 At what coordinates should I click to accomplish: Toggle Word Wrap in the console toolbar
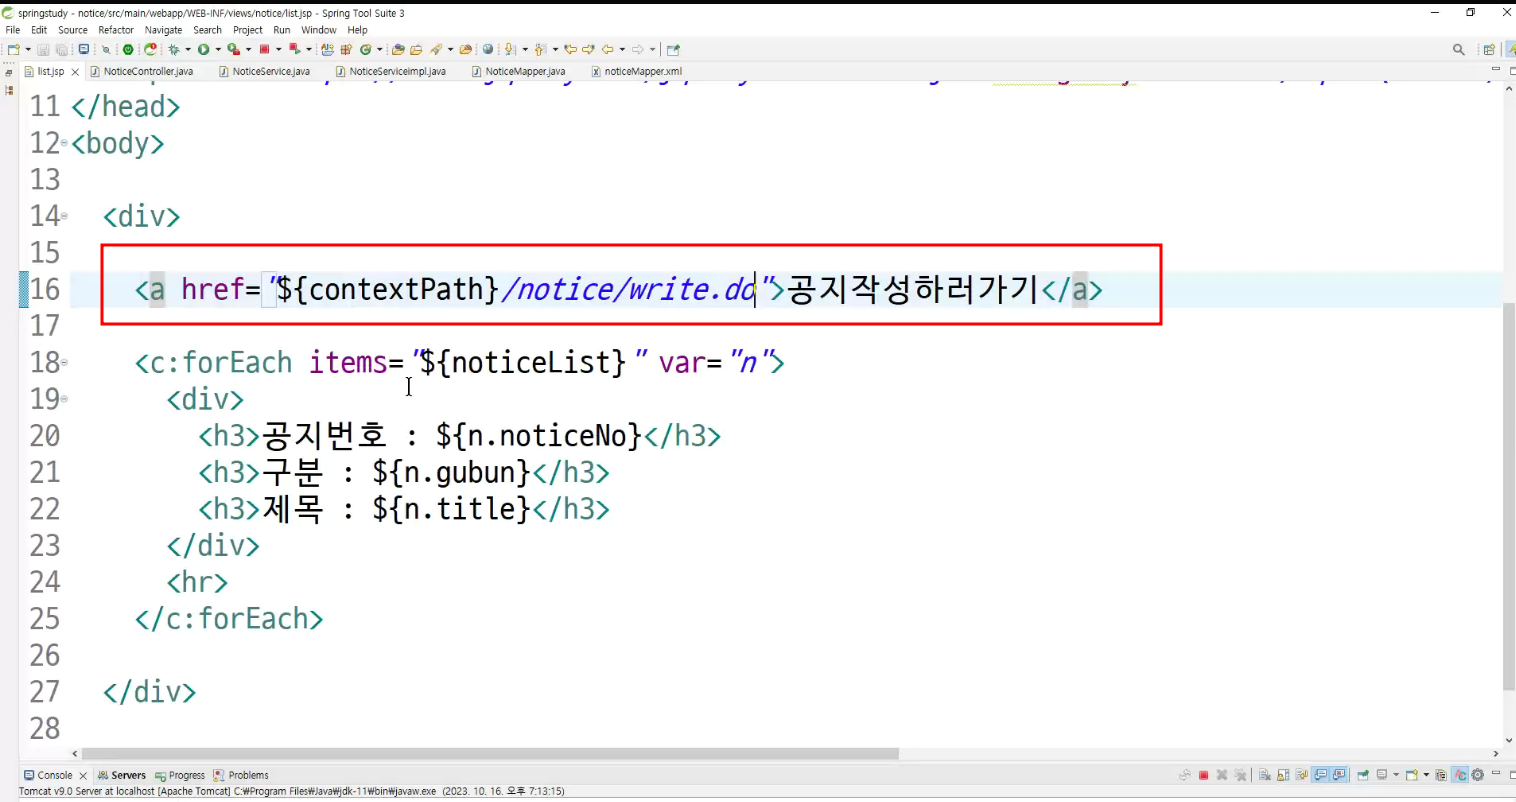[1302, 775]
